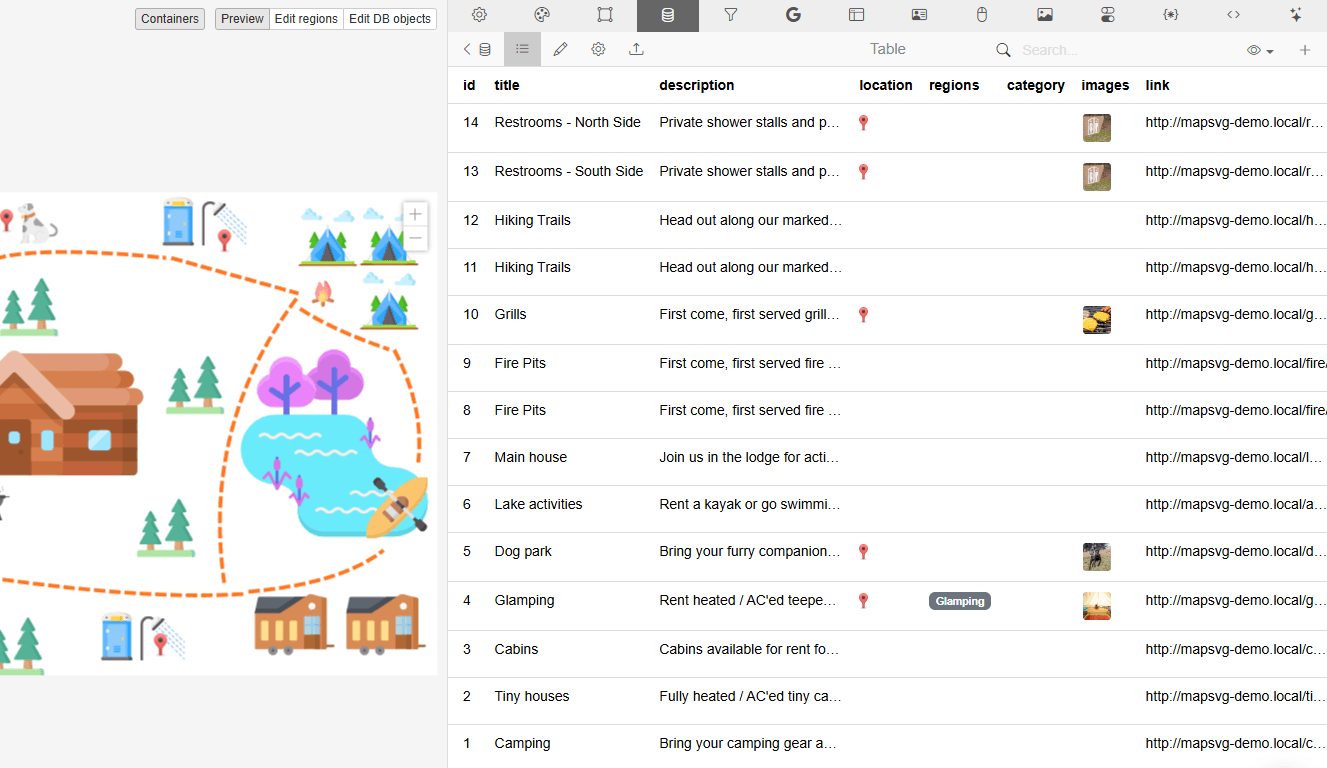Click plus icon to add new record
Image resolution: width=1327 pixels, height=768 pixels.
coord(1304,50)
